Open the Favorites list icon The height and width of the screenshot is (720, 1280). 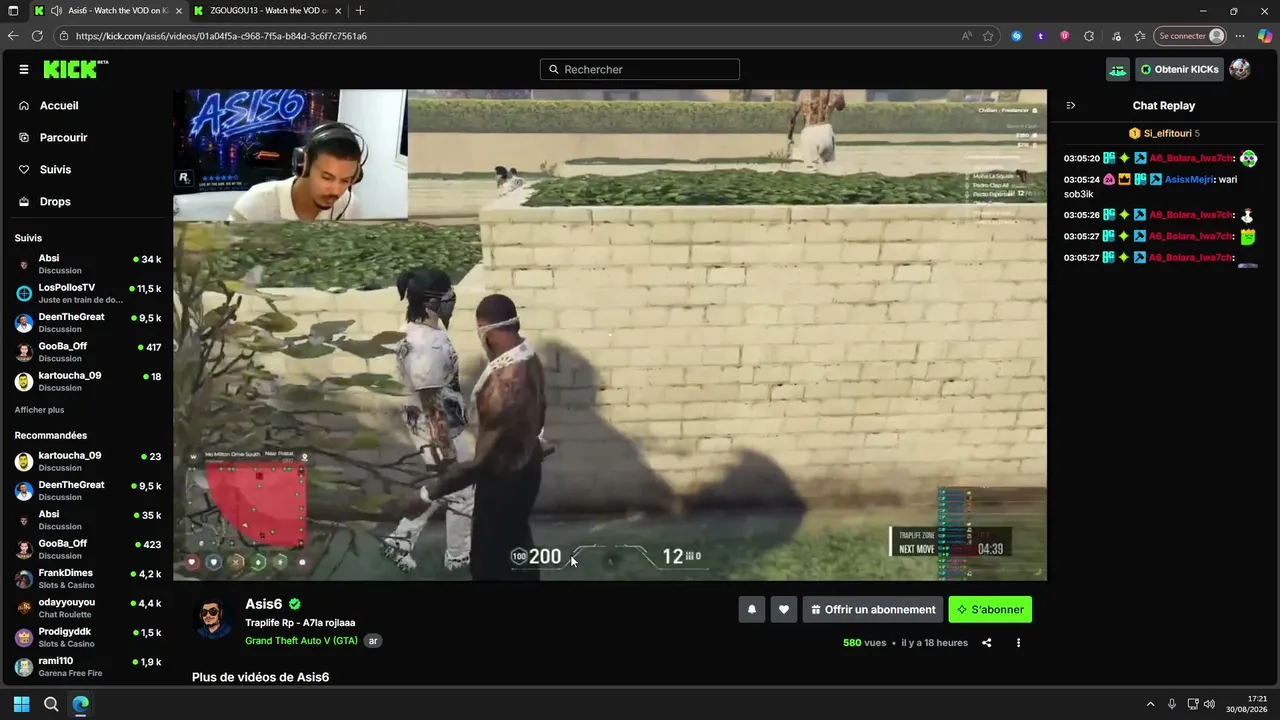click(1140, 36)
